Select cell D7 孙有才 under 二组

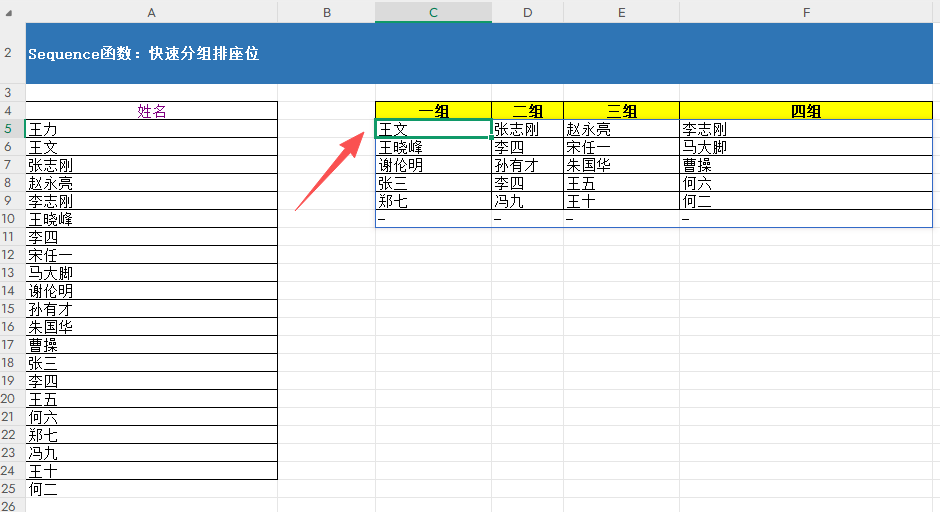tap(528, 165)
